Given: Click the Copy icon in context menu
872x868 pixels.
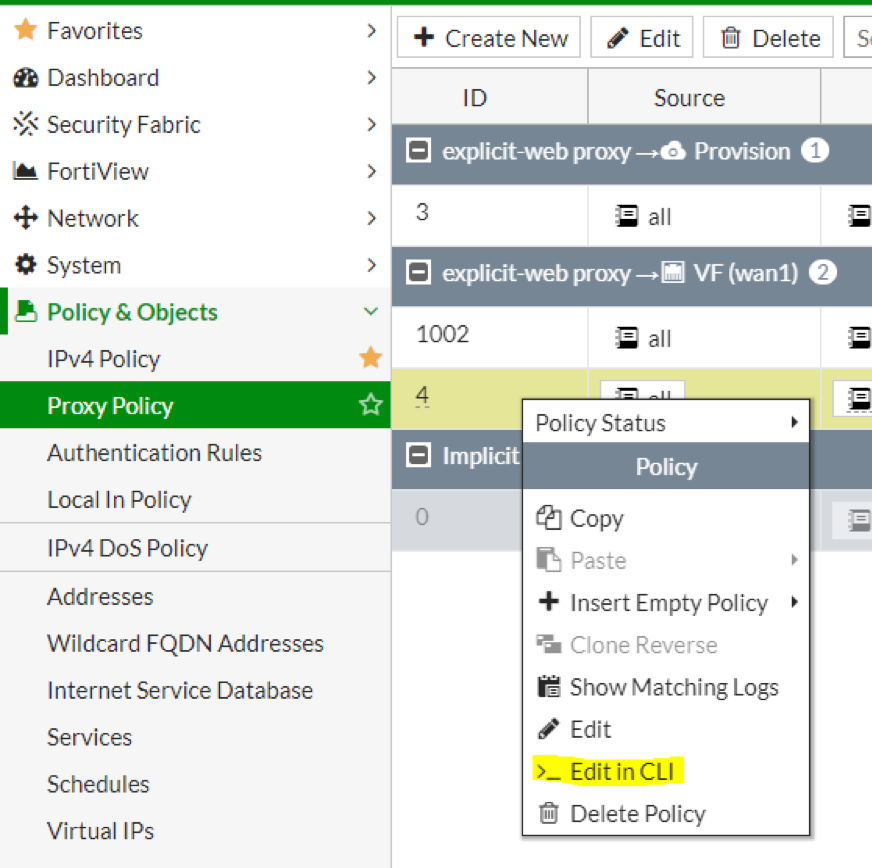Looking at the screenshot, I should (x=548, y=518).
